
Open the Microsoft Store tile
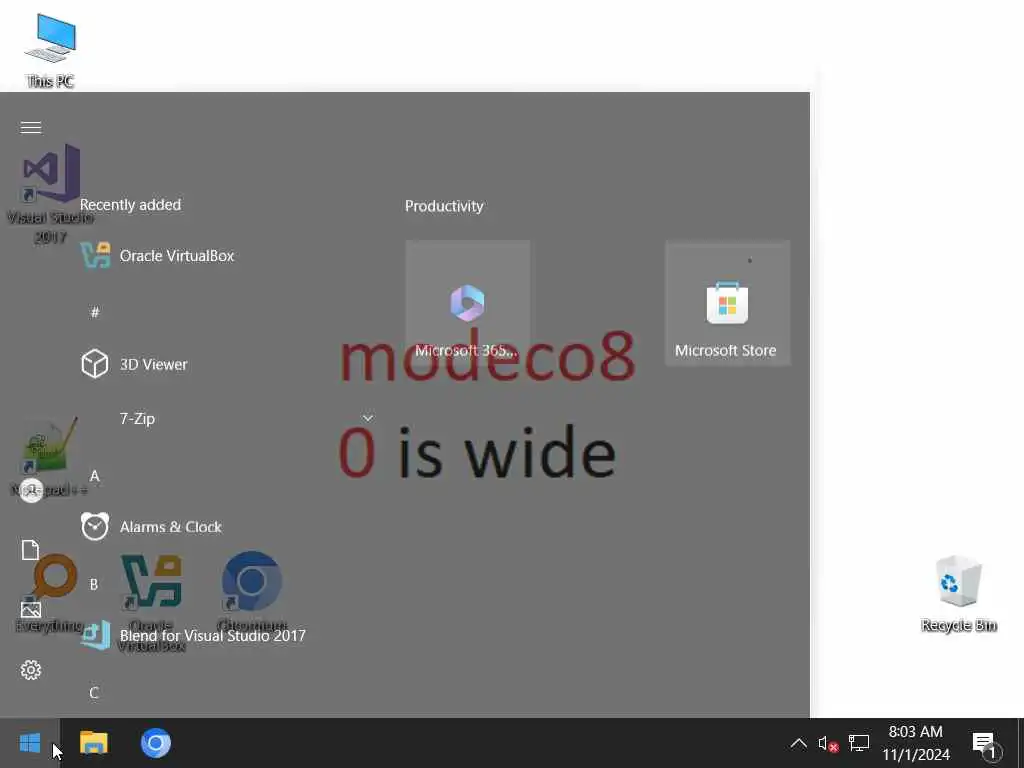click(x=728, y=303)
